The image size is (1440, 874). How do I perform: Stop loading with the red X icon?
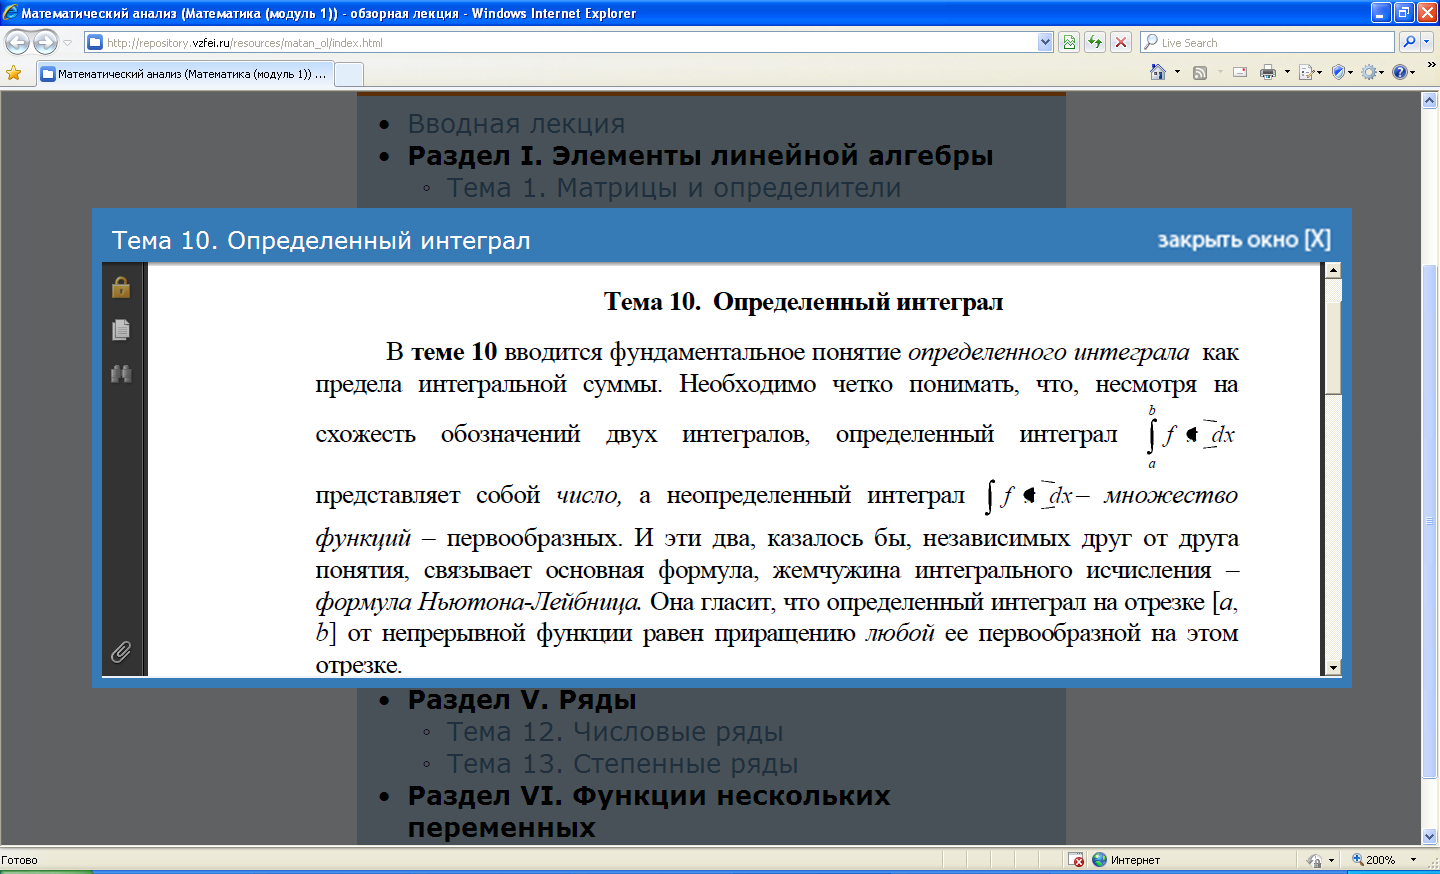point(1121,42)
